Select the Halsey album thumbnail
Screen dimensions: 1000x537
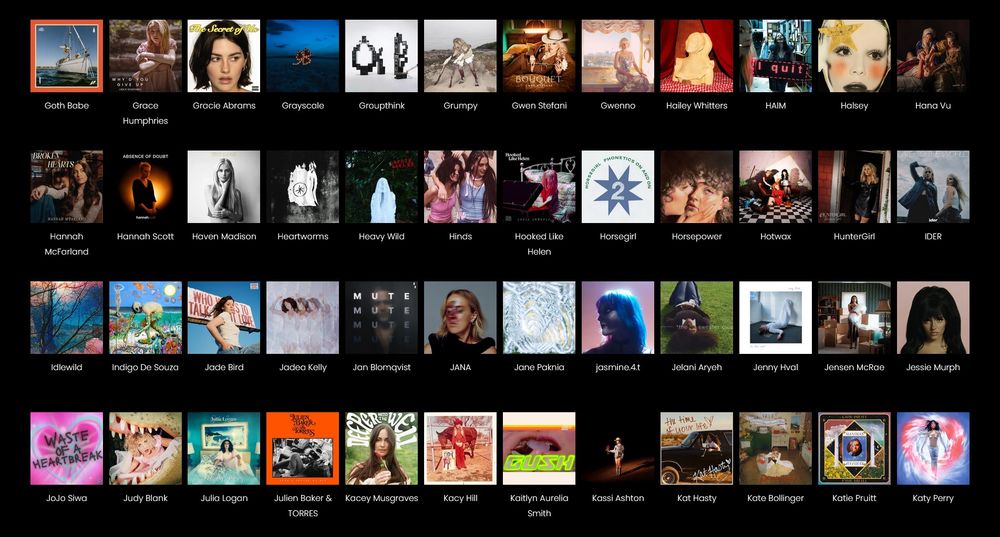[854, 55]
